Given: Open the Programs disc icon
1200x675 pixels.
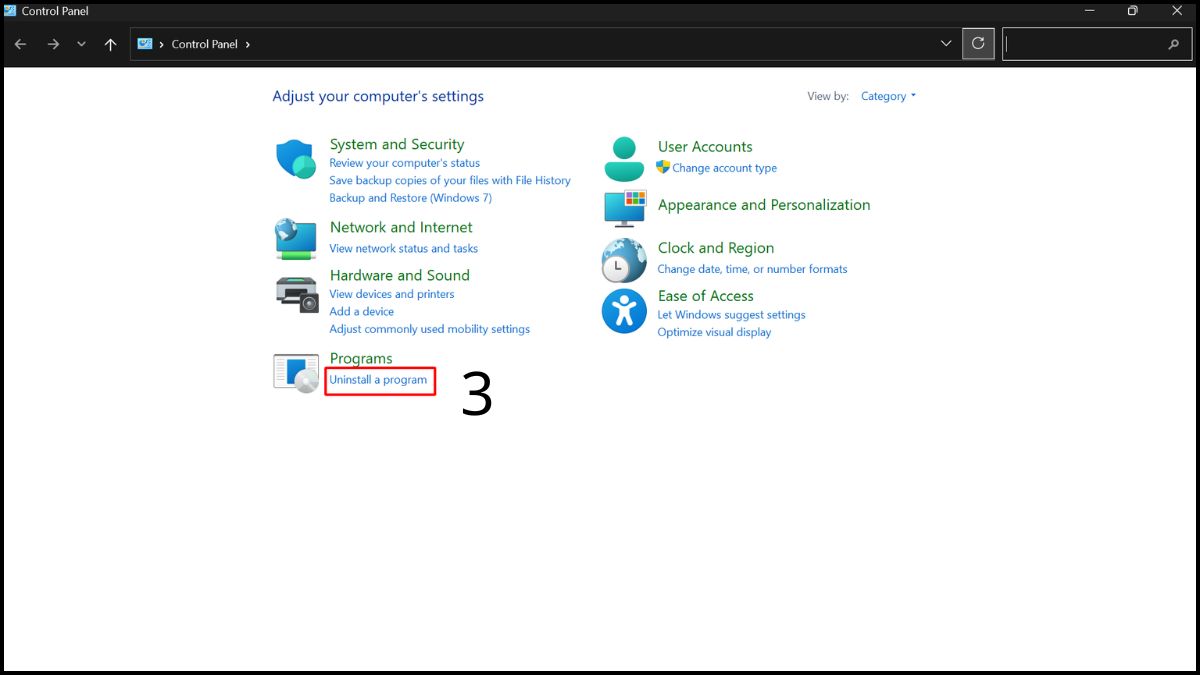Looking at the screenshot, I should [x=296, y=373].
